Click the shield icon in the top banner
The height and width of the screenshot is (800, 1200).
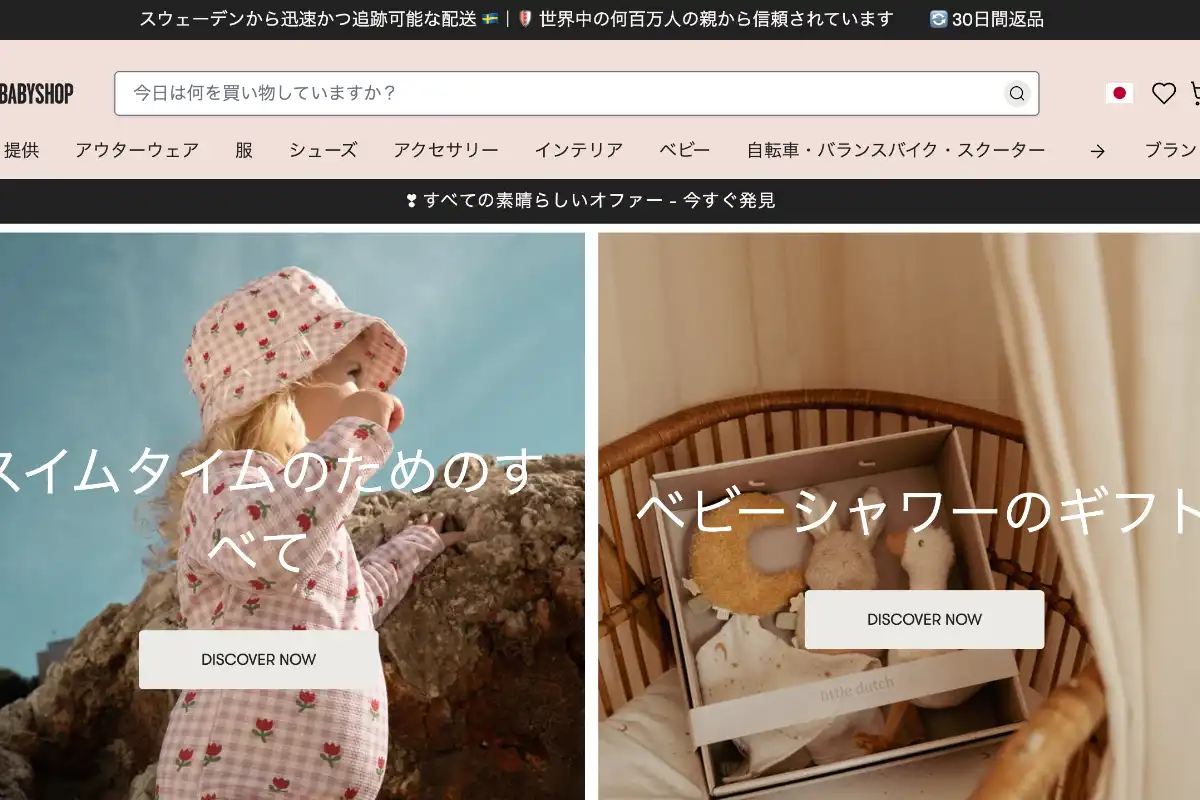(x=523, y=18)
